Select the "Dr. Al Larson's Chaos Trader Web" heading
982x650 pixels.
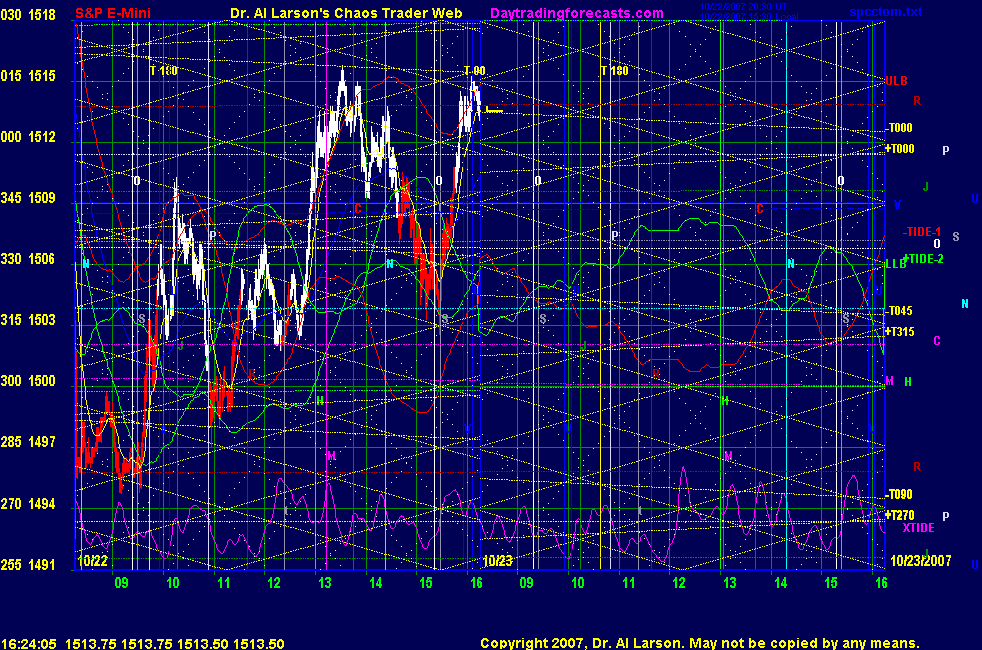pyautogui.click(x=346, y=13)
